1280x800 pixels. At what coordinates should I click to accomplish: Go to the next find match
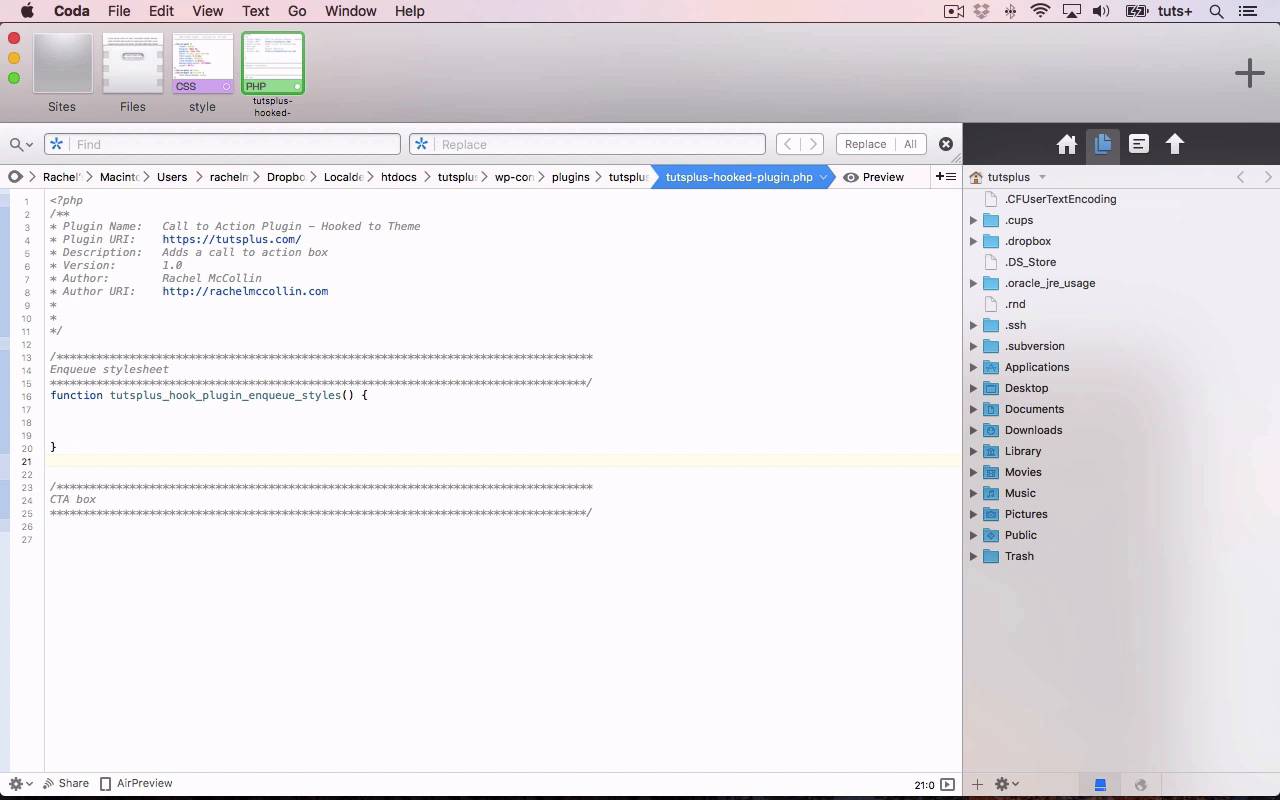tap(813, 144)
